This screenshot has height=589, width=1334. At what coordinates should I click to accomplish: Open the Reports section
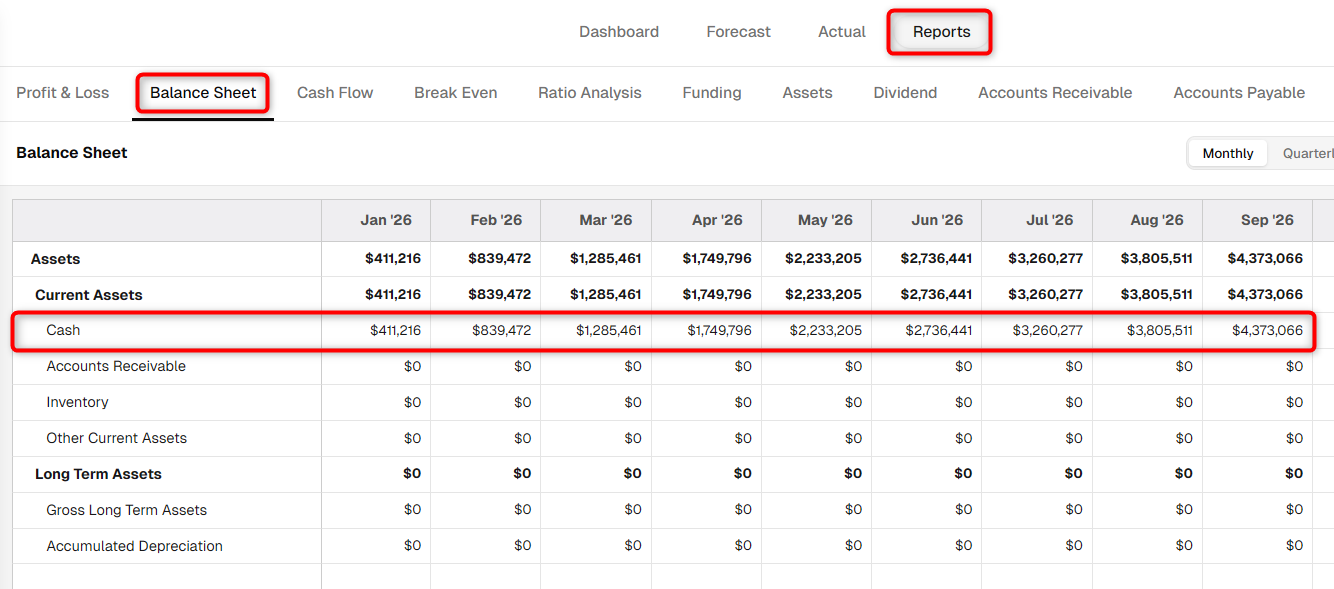pos(941,32)
